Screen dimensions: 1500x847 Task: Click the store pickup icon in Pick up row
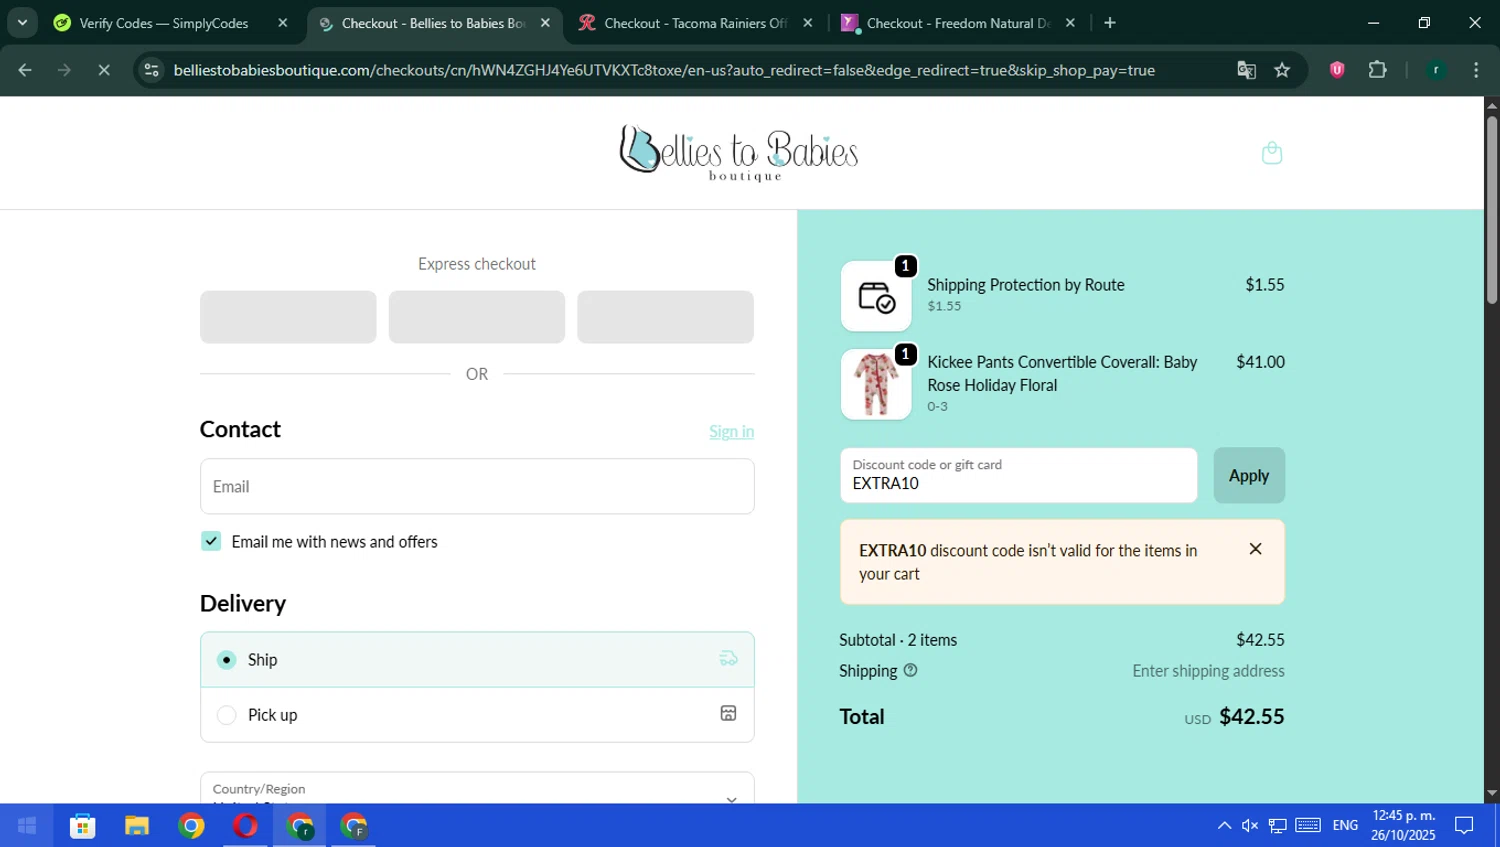click(x=728, y=713)
